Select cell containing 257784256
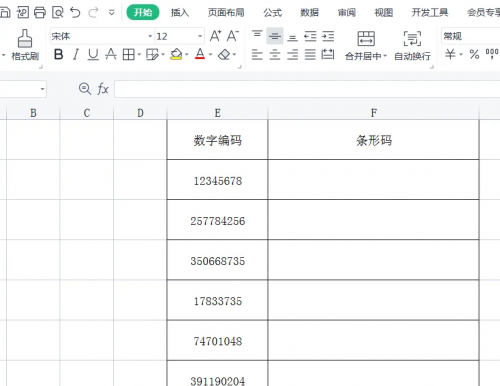Image resolution: width=500 pixels, height=386 pixels. pyautogui.click(x=217, y=220)
